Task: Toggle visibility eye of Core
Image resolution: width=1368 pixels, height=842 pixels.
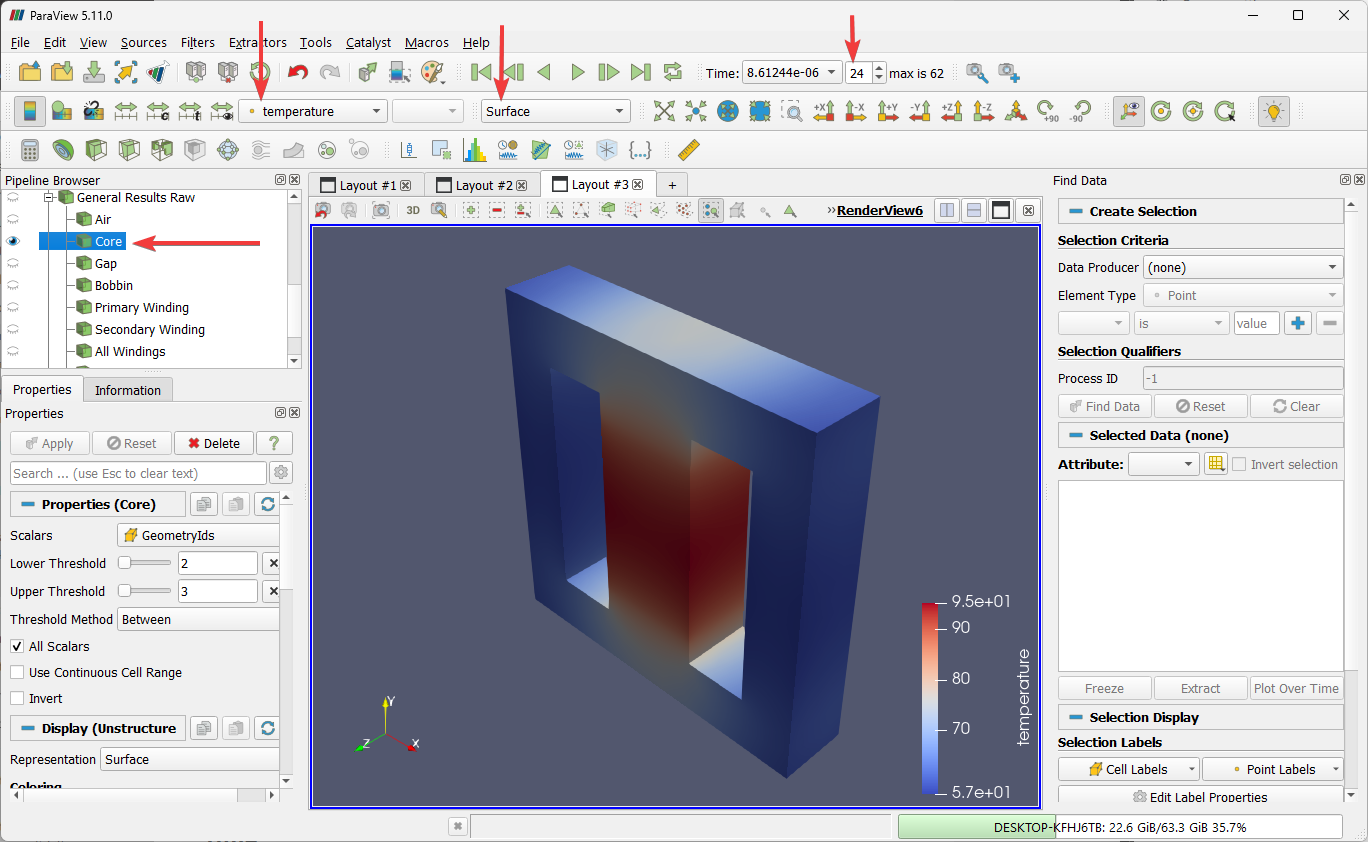Action: pos(13,241)
